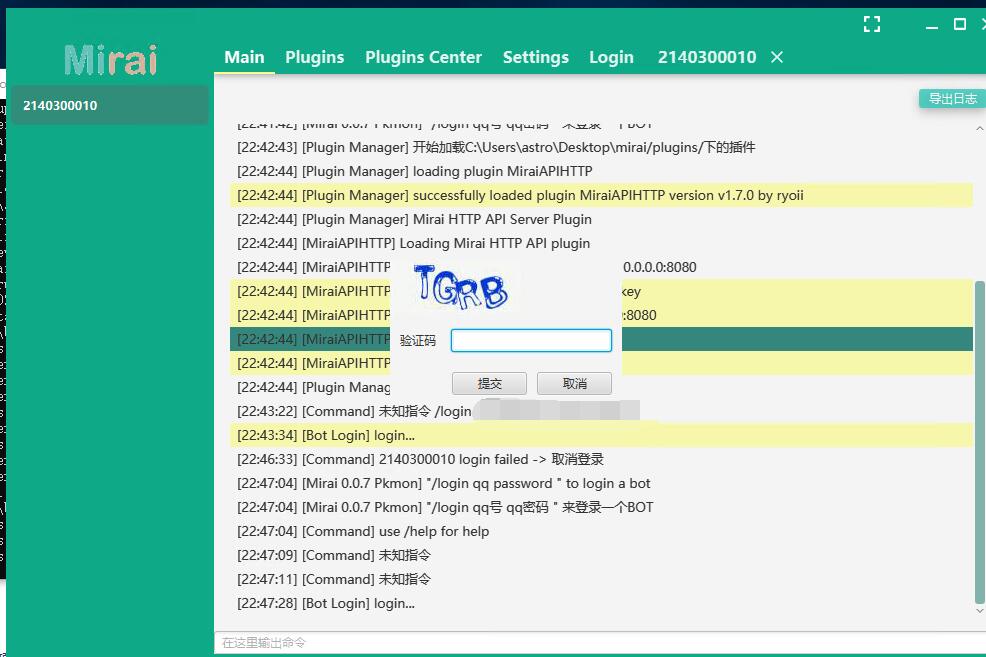The height and width of the screenshot is (657, 986).
Task: Click the 提交 submit button
Action: (x=489, y=384)
